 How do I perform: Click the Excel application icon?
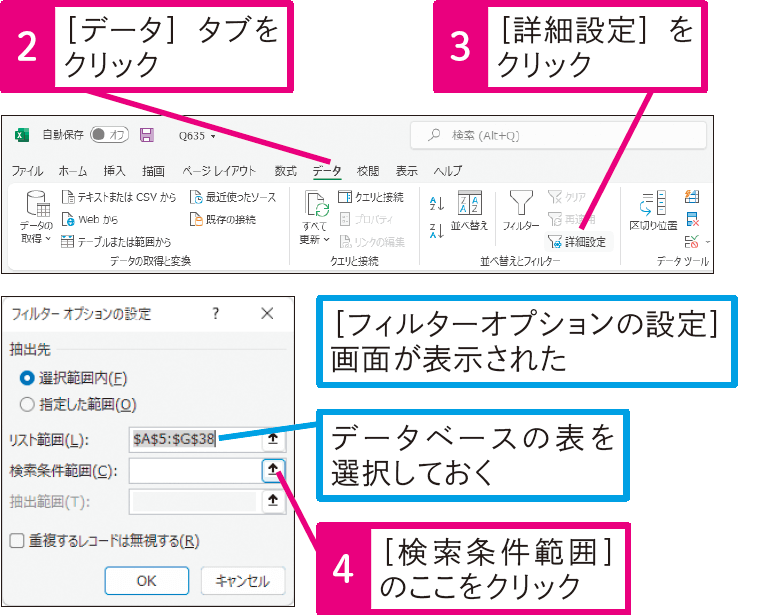click(x=21, y=135)
